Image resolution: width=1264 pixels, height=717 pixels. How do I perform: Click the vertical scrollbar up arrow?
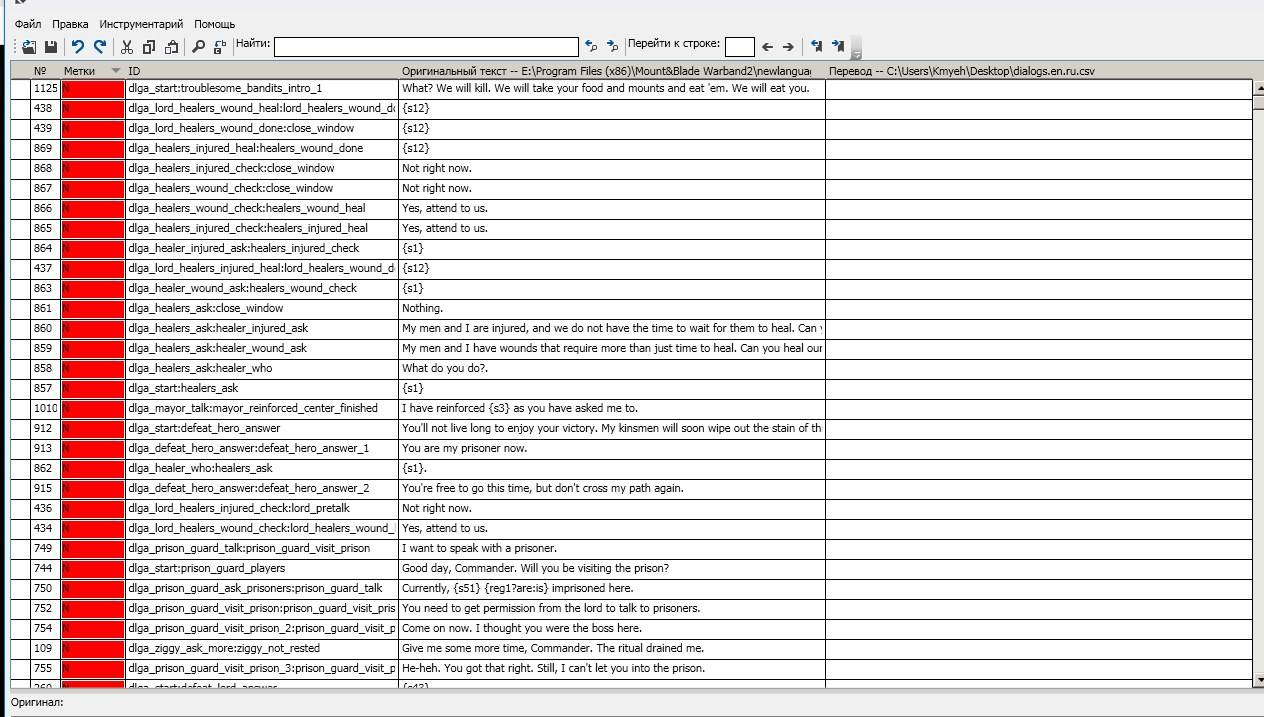pyautogui.click(x=1258, y=88)
